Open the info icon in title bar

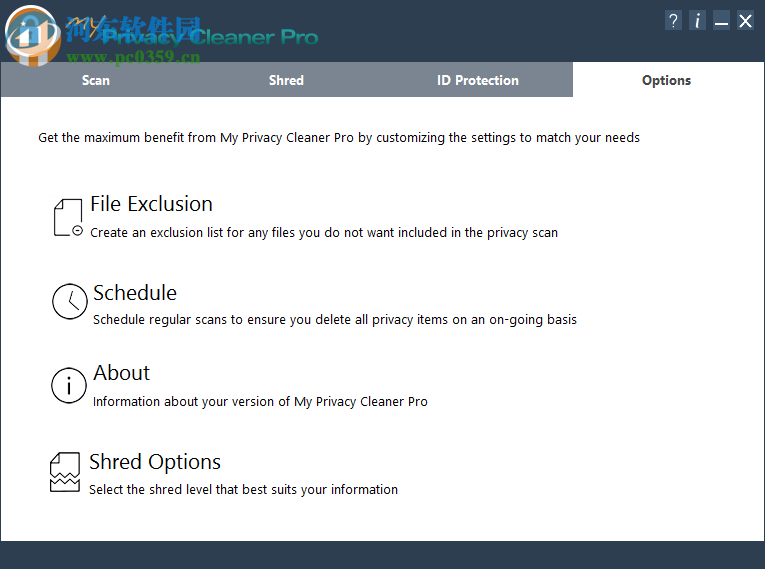coord(697,21)
